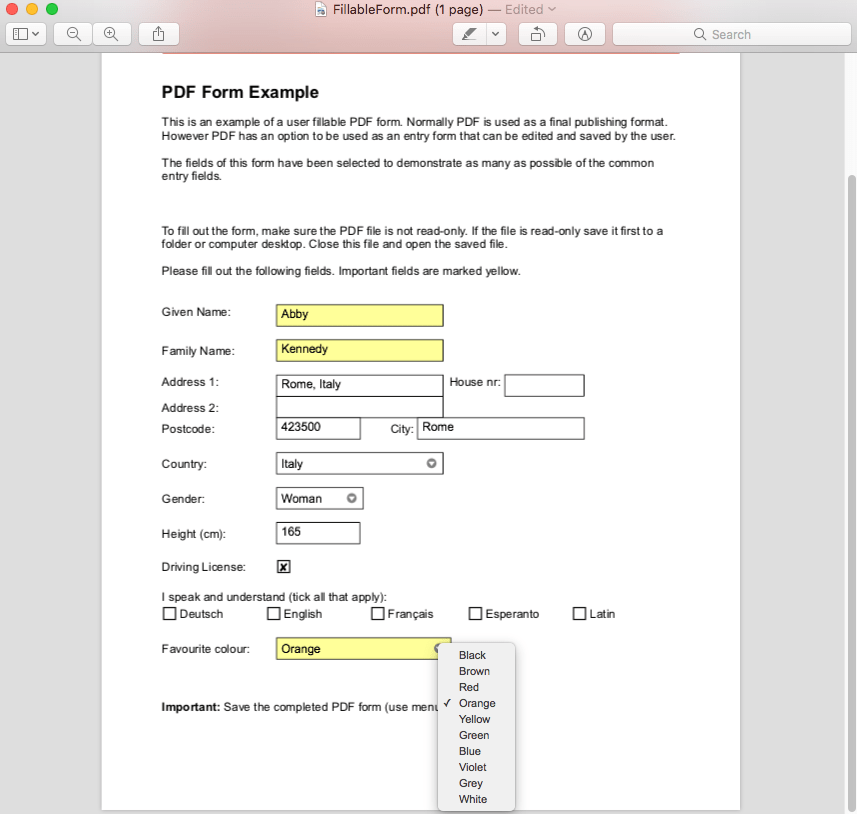Click the sidebar view options icon

(x=26, y=33)
